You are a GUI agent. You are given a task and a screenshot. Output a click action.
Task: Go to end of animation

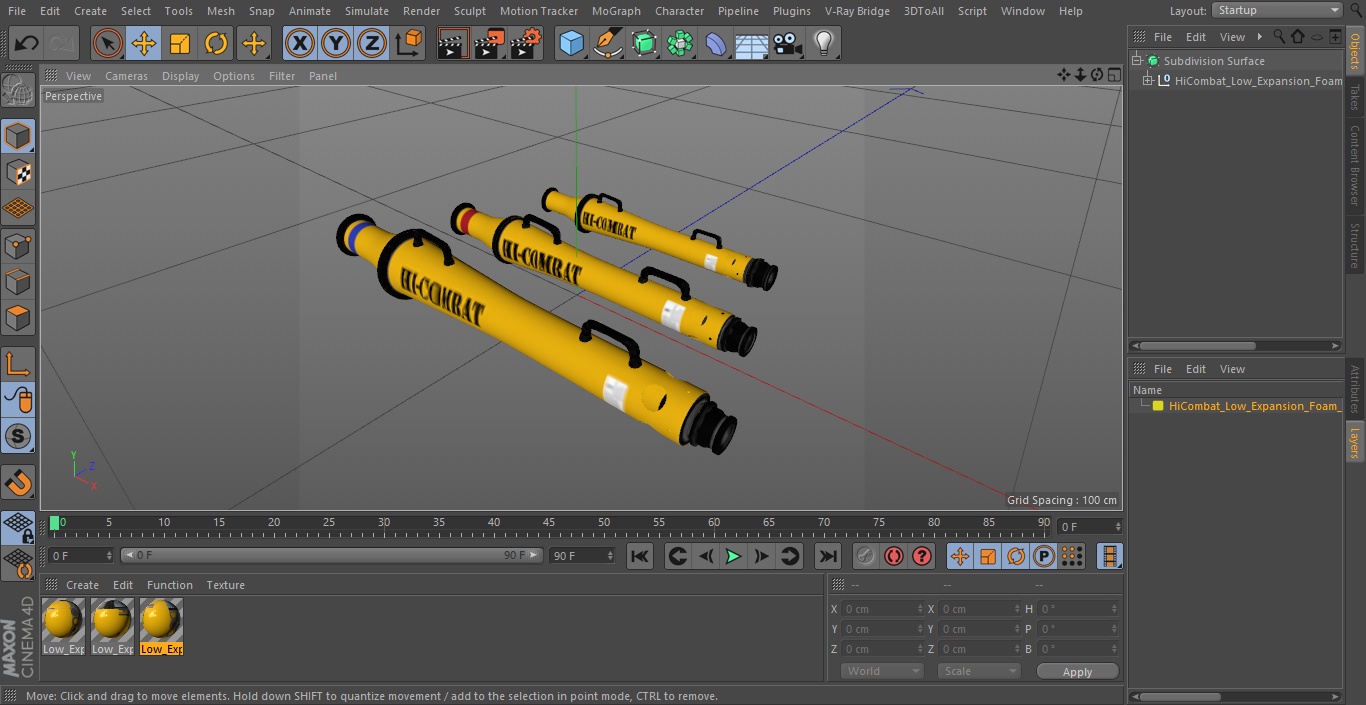828,556
